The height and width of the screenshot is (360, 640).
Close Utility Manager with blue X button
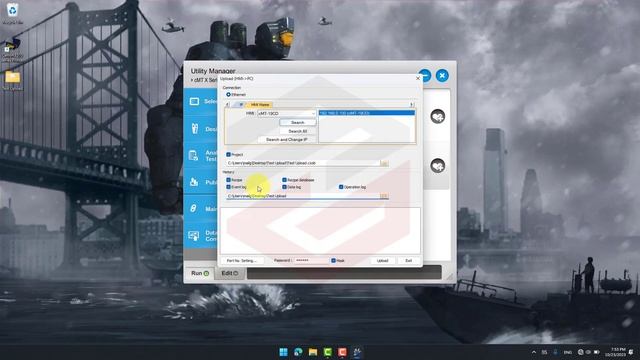pyautogui.click(x=442, y=76)
